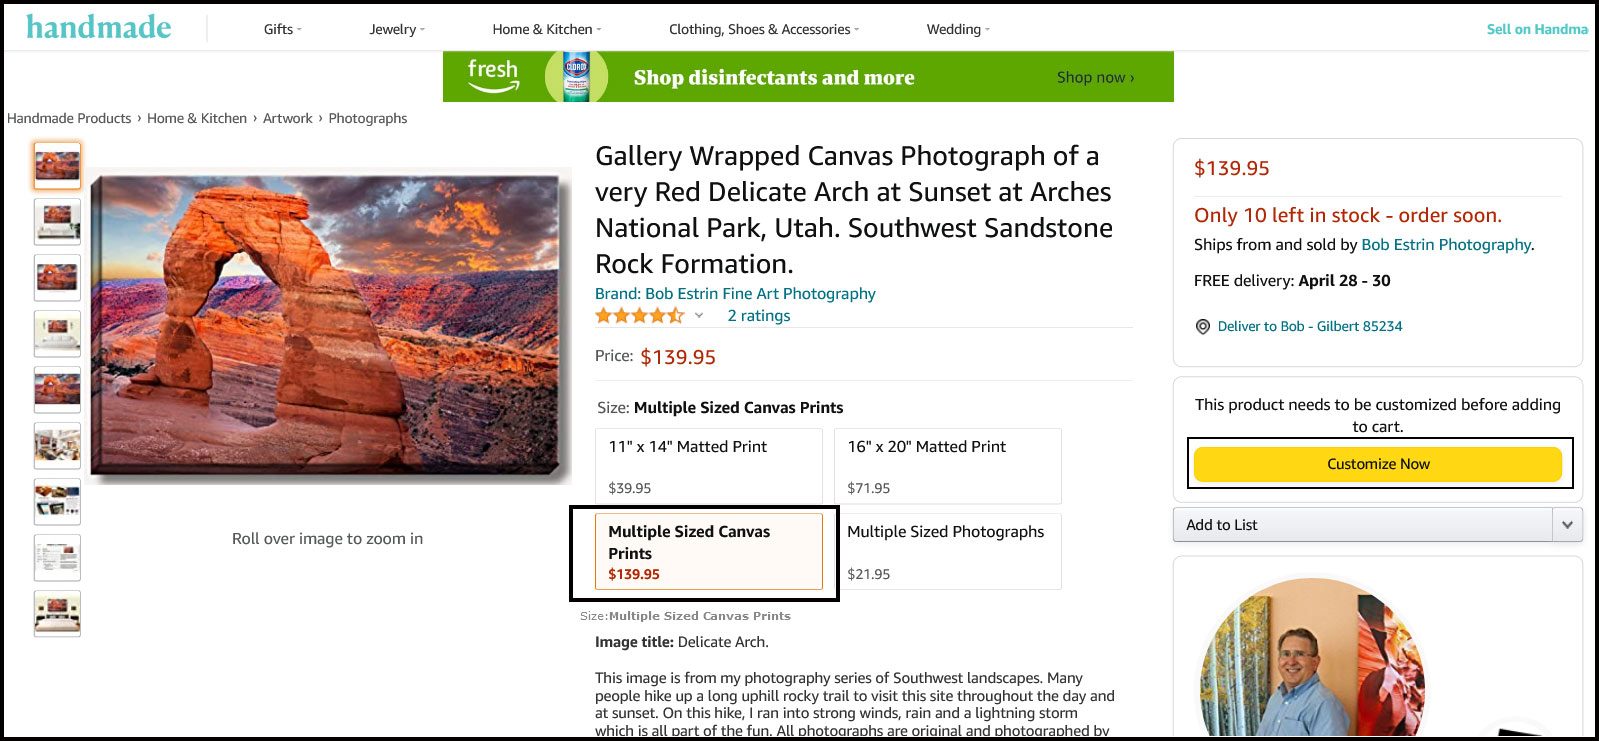Select the text document thumbnail

57,558
